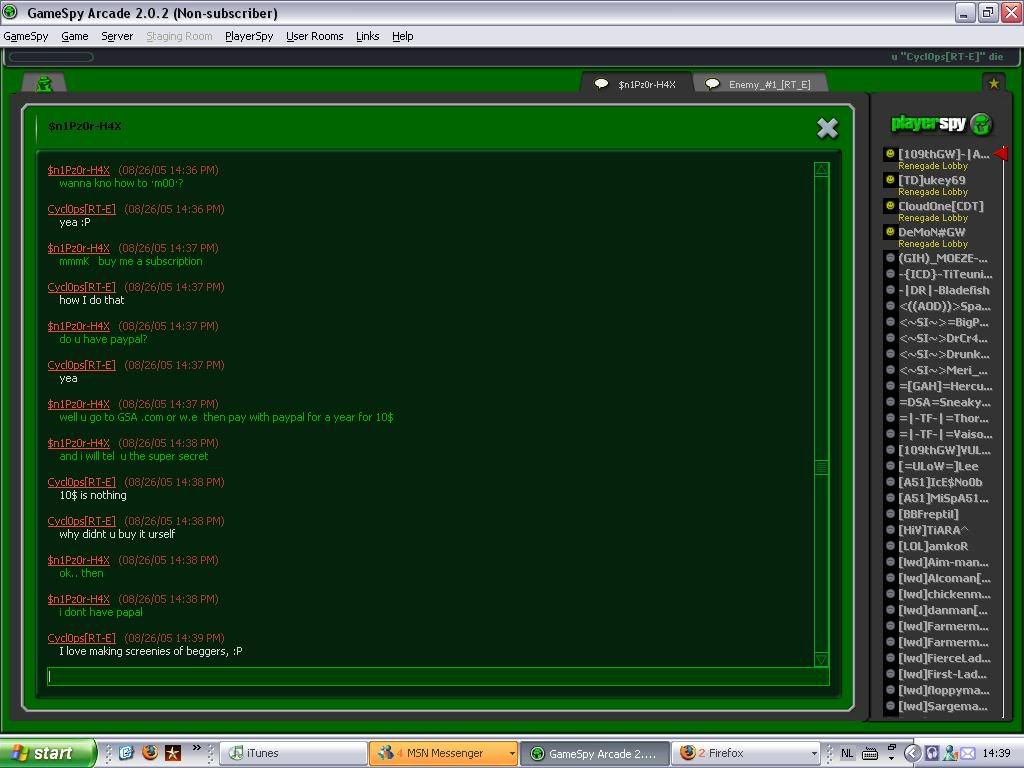Open the Game menu
The height and width of the screenshot is (768, 1024).
(74, 36)
